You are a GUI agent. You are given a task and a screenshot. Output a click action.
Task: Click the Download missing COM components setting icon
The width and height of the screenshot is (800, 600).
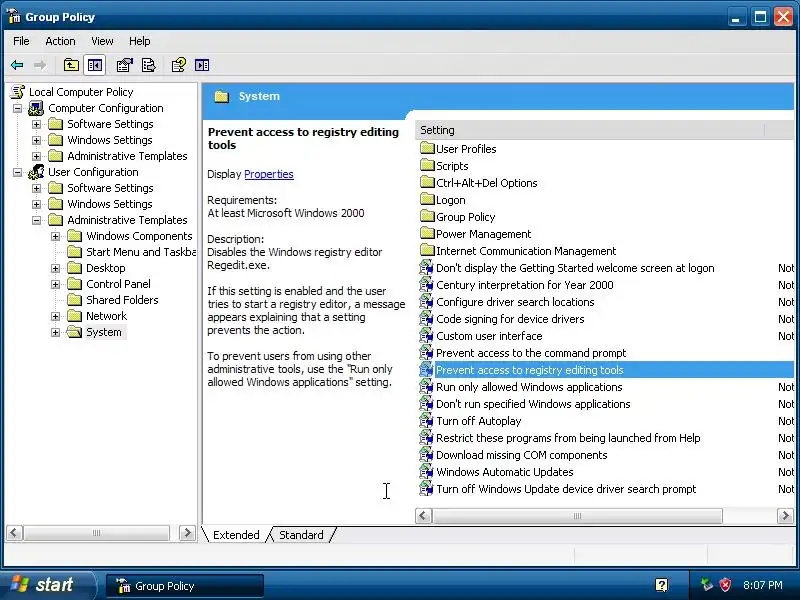tap(426, 455)
